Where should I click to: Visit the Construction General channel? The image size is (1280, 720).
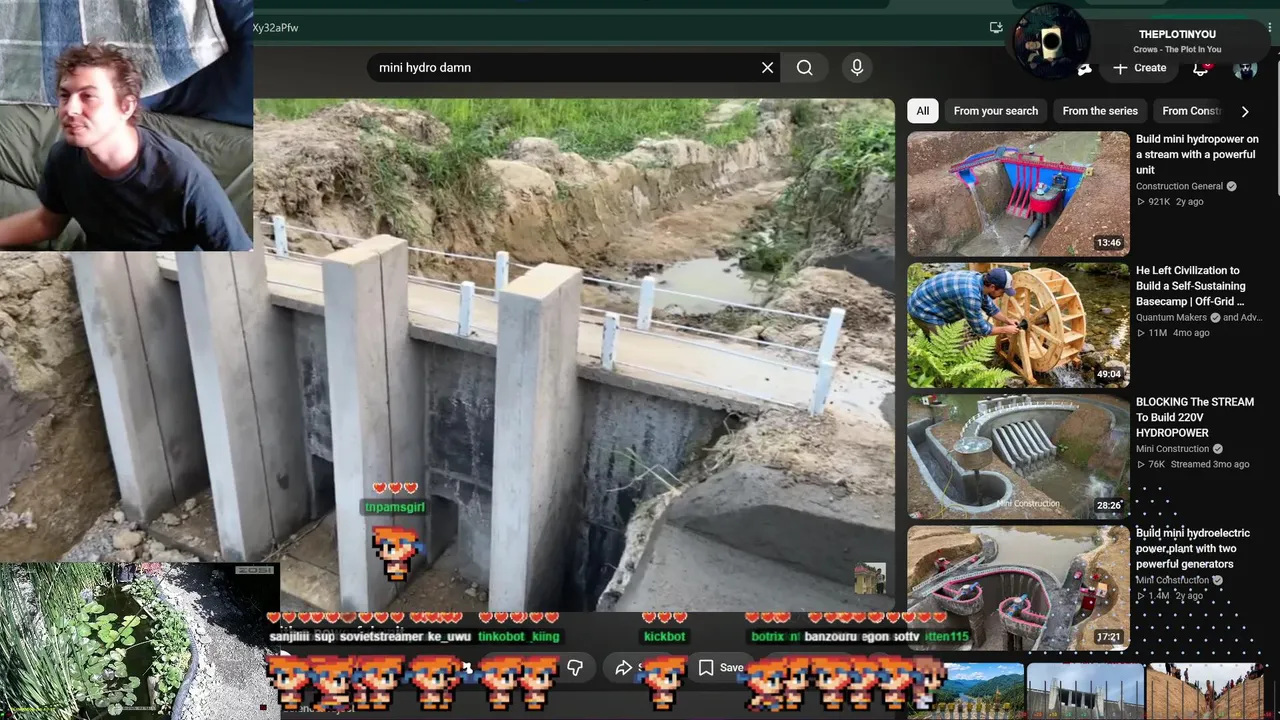point(1179,186)
